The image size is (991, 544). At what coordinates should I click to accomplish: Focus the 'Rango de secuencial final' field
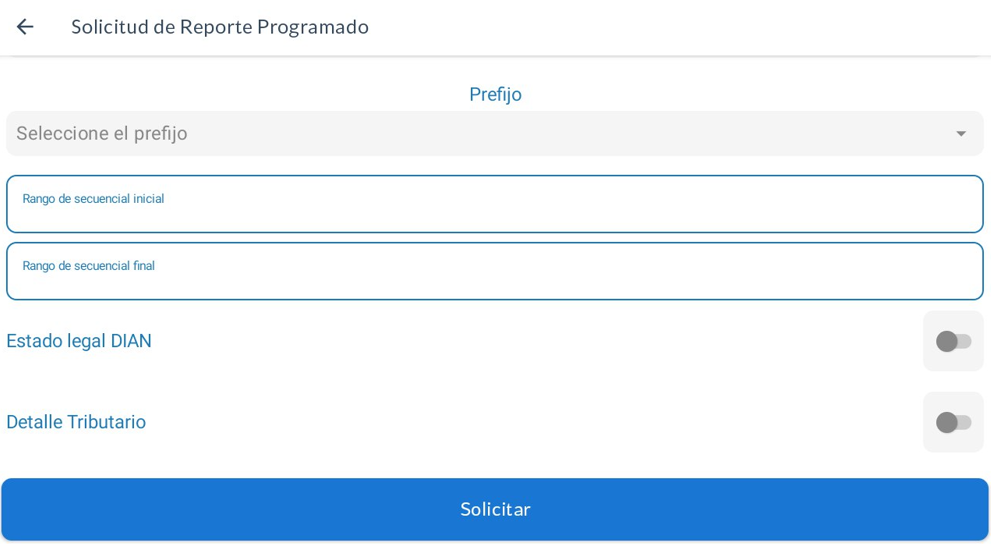pyautogui.click(x=494, y=279)
